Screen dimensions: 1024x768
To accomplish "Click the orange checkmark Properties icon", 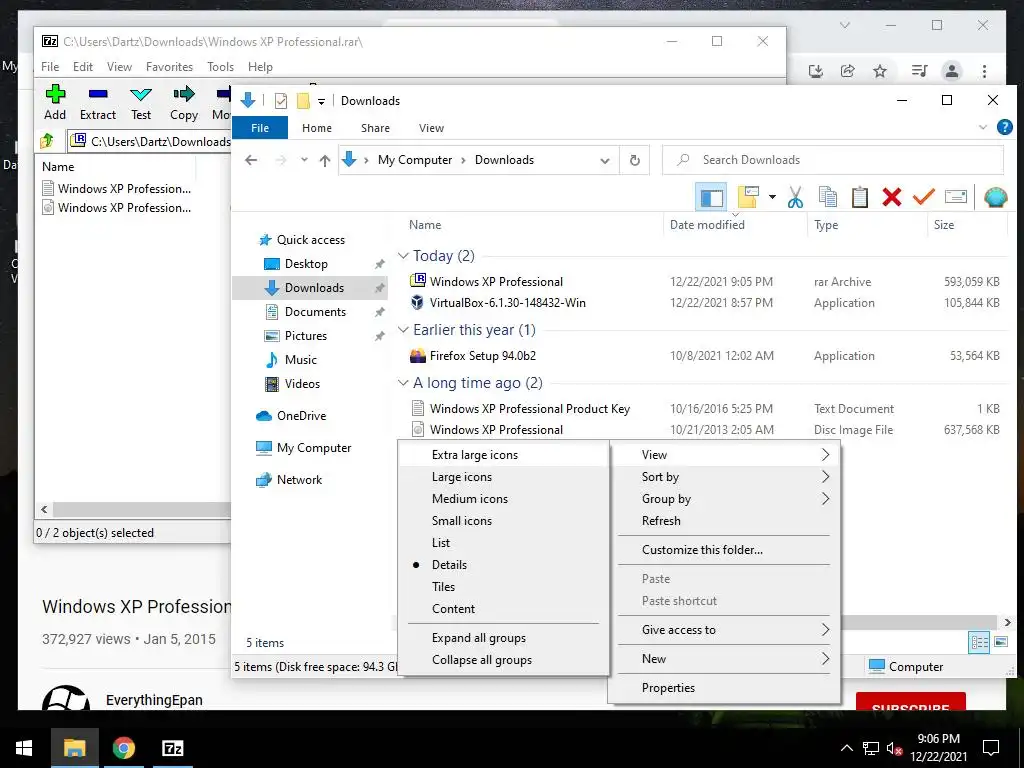I will (x=923, y=197).
